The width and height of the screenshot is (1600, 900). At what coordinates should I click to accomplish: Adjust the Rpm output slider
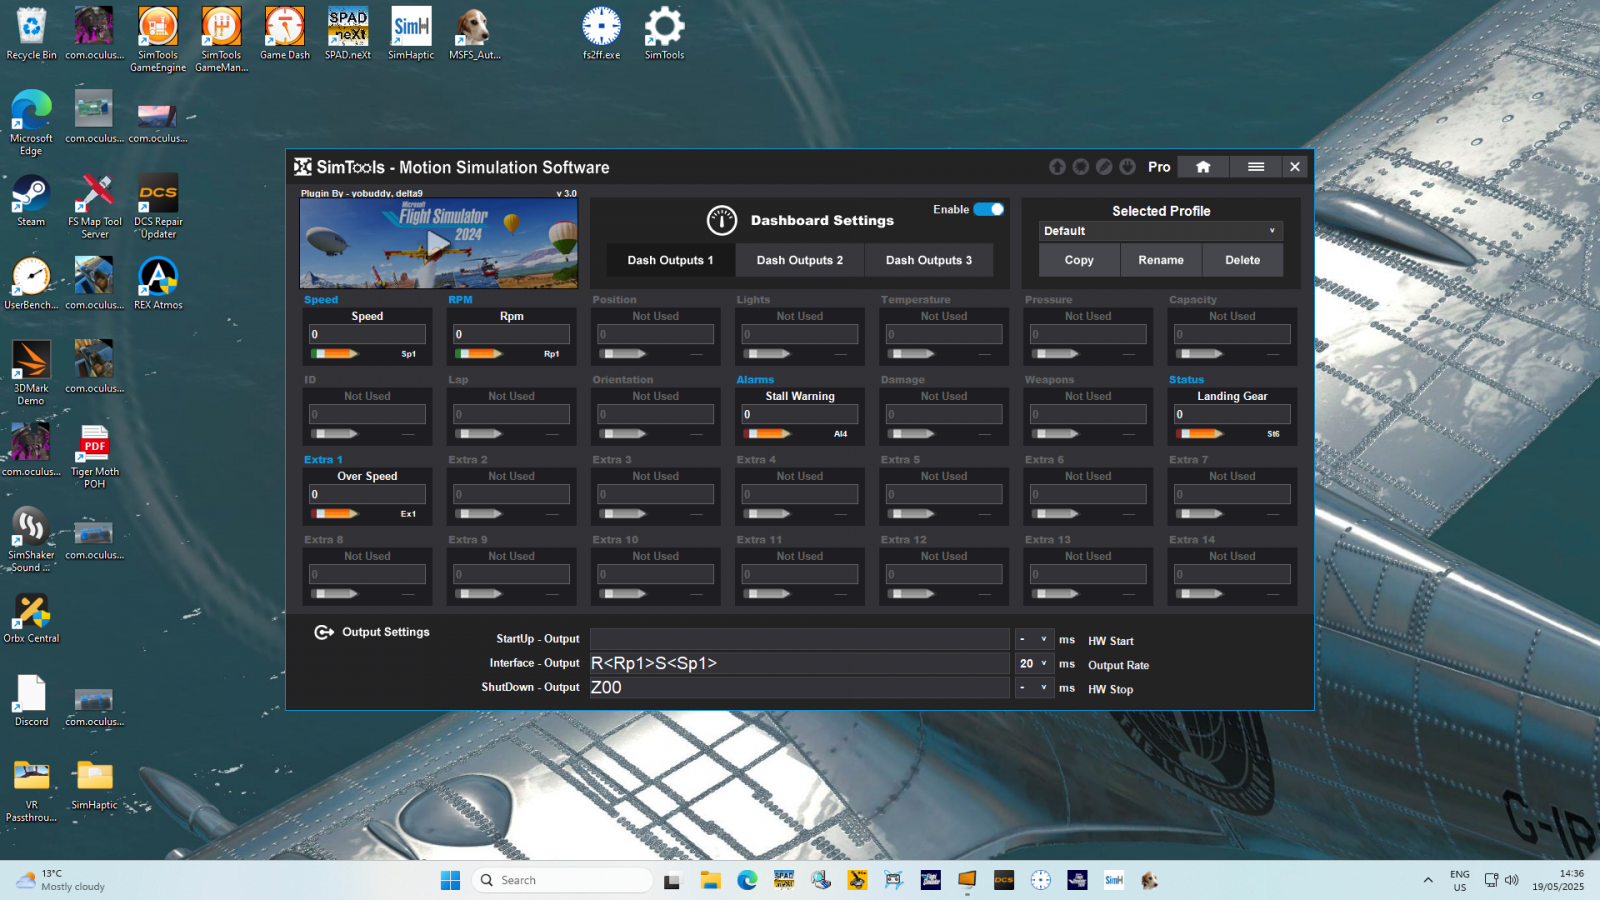tap(479, 354)
